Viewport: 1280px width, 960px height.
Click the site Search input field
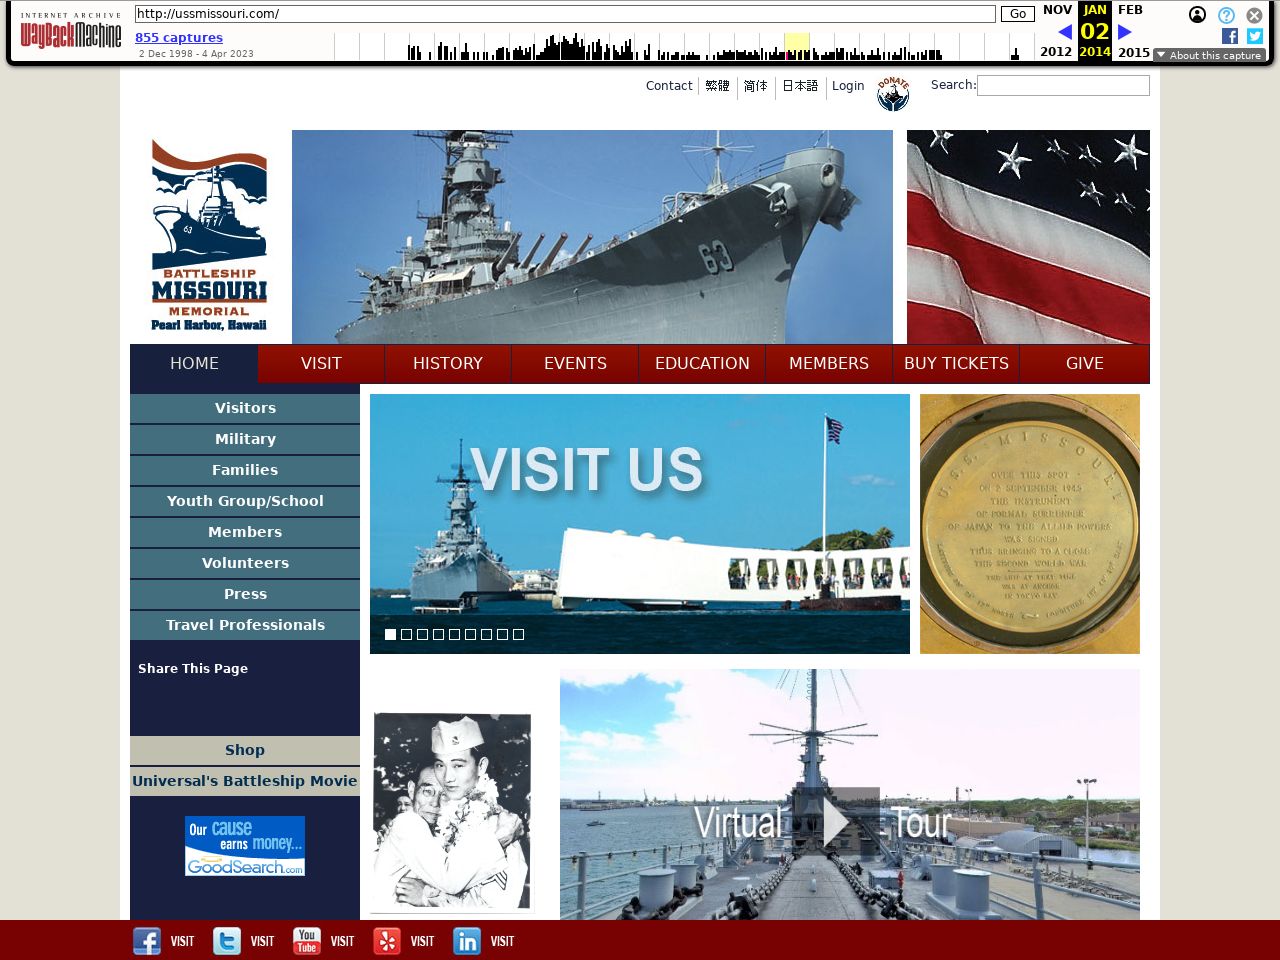(1063, 86)
